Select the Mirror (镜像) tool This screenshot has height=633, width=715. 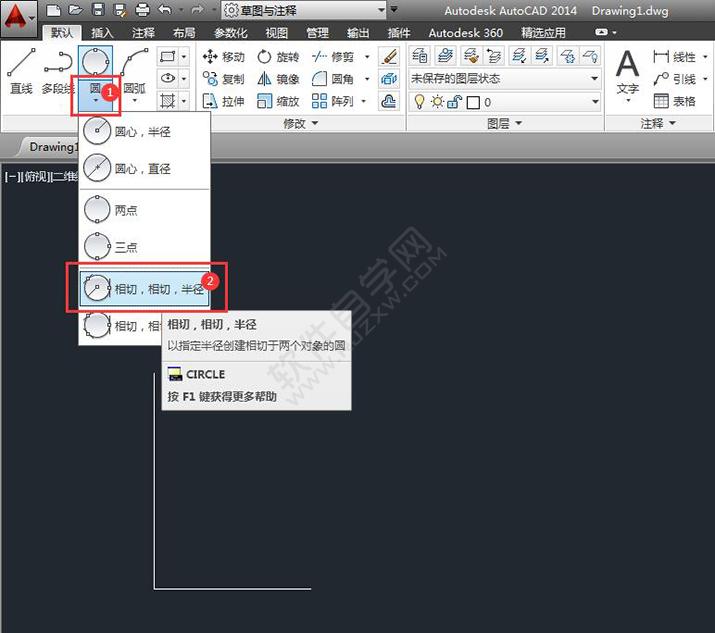(278, 79)
